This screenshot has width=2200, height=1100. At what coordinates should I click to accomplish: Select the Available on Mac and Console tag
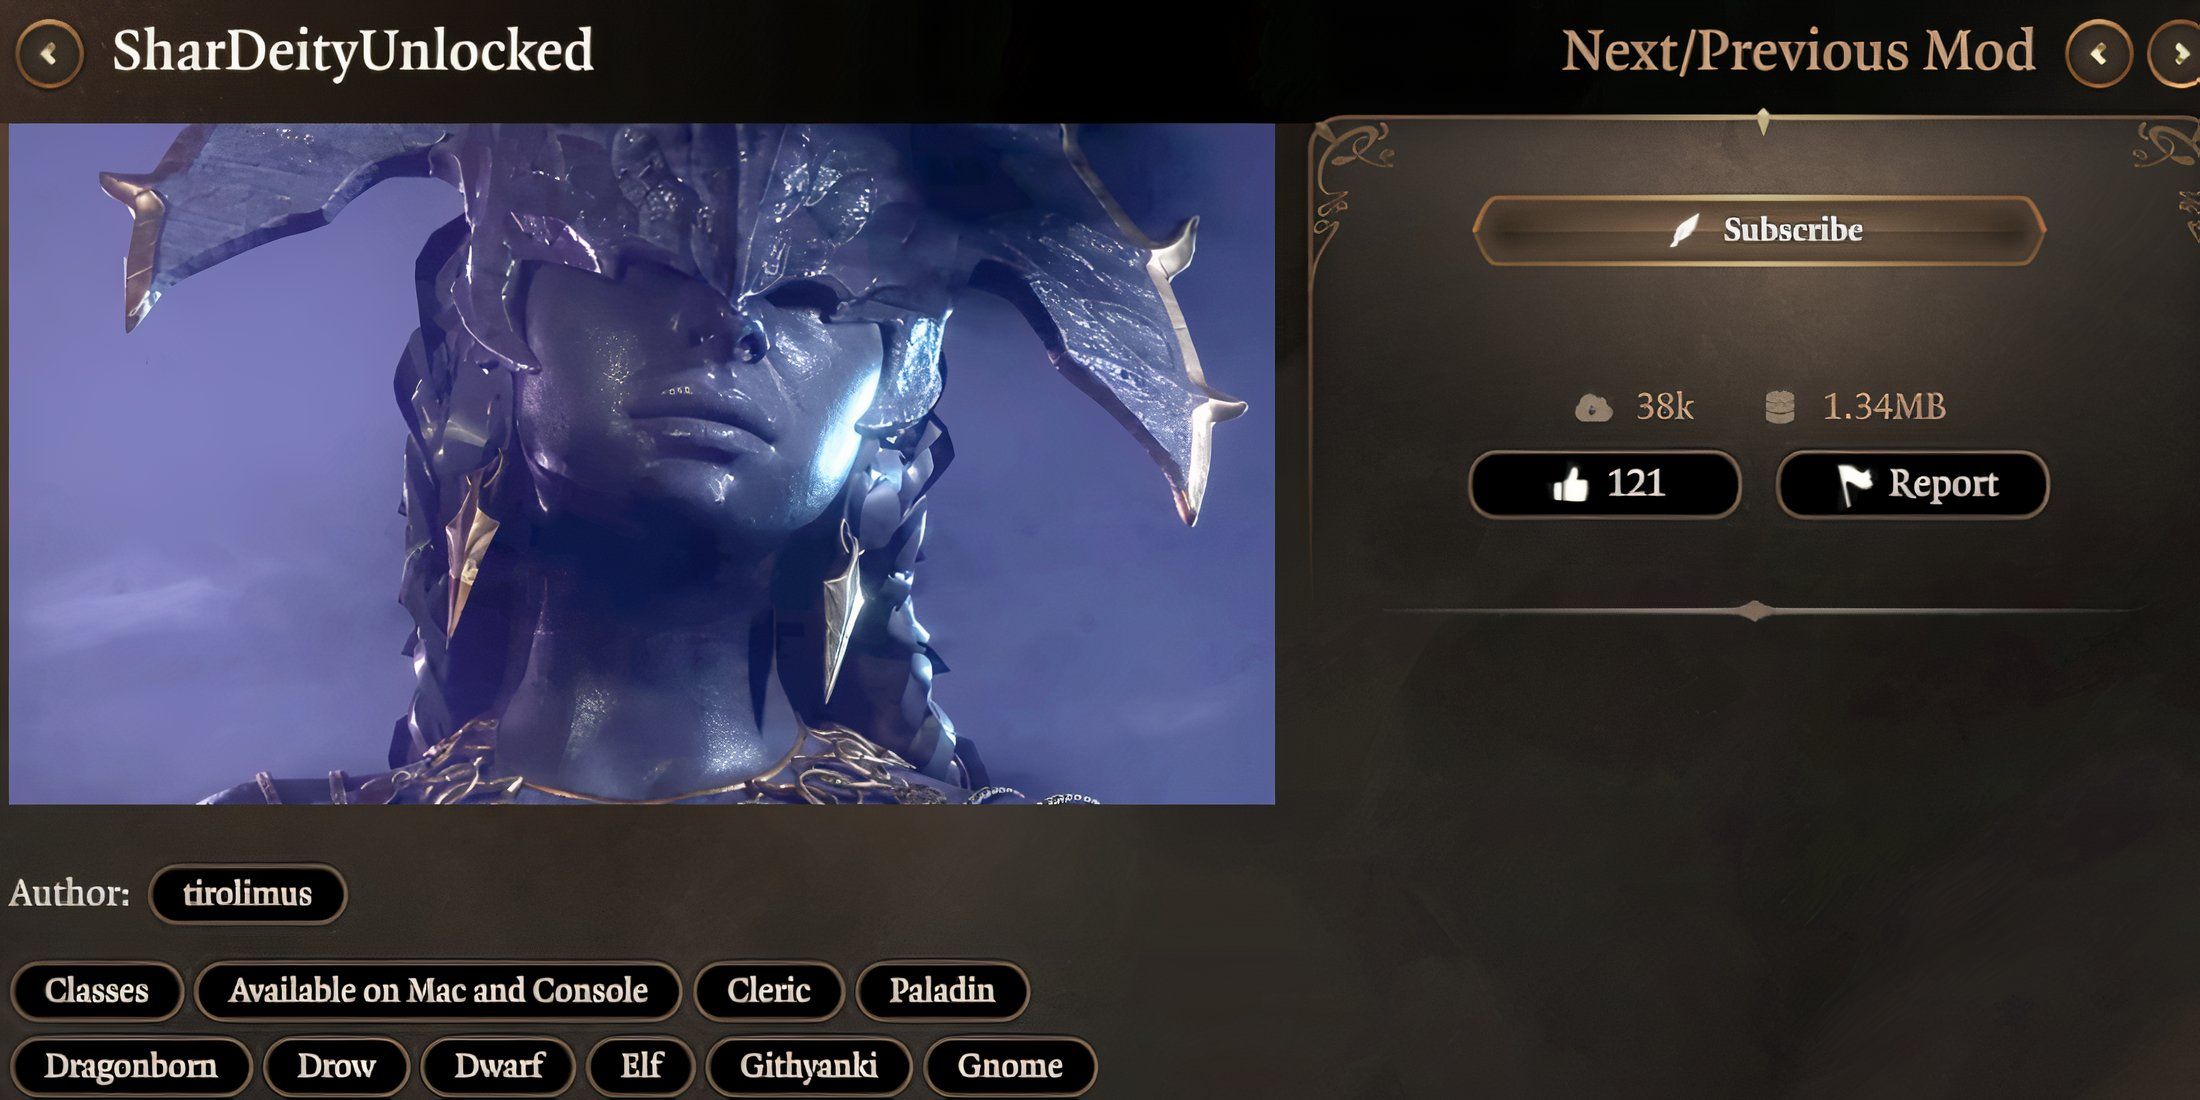click(438, 990)
